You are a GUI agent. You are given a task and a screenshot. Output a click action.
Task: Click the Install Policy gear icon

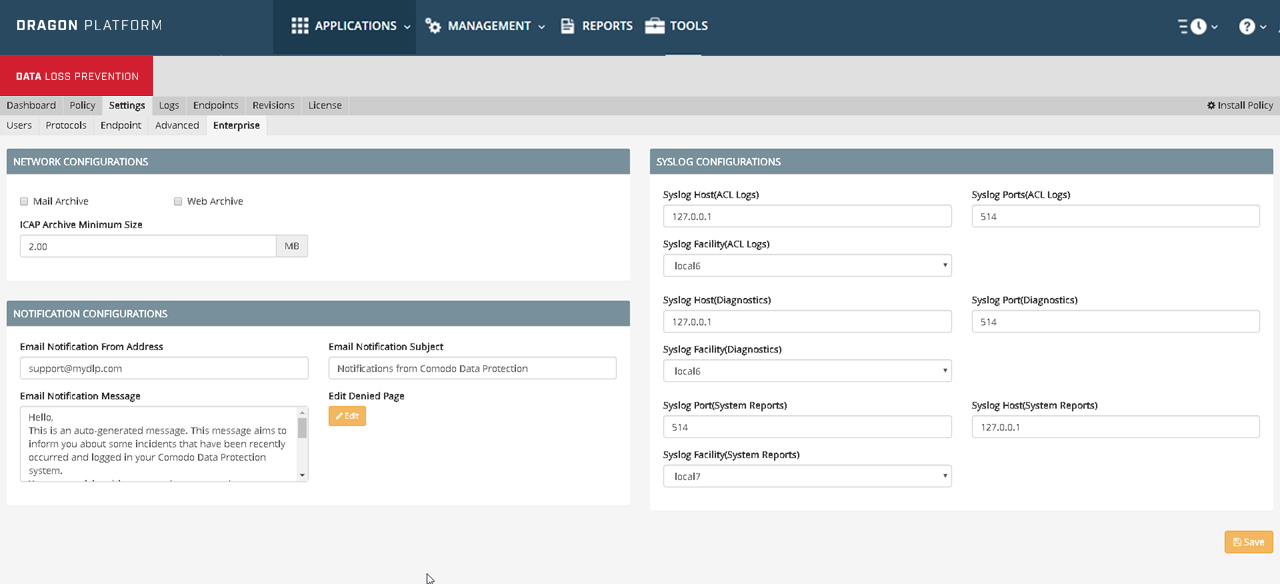click(x=1211, y=105)
